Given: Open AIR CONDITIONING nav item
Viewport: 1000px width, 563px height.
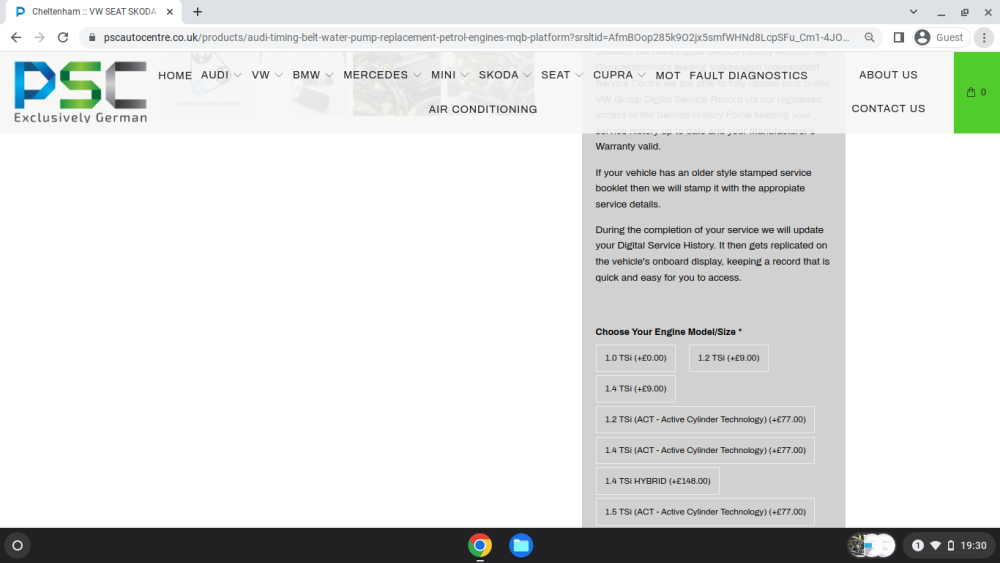Looking at the screenshot, I should click(x=483, y=109).
